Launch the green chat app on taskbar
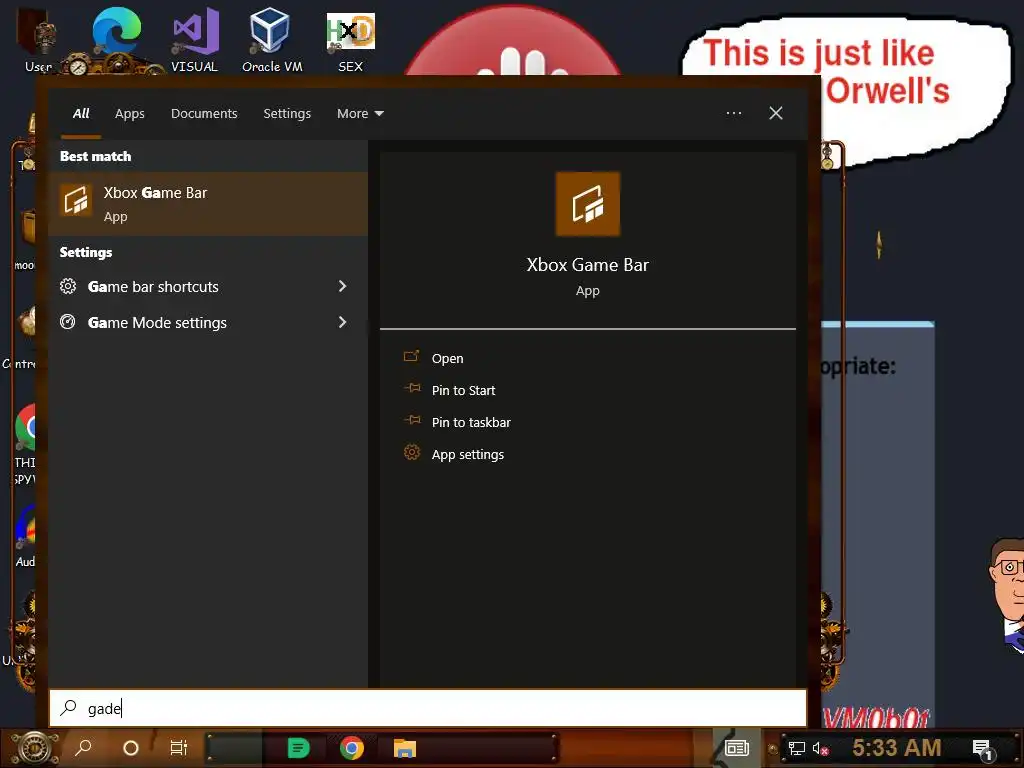Image resolution: width=1024 pixels, height=768 pixels. (298, 748)
